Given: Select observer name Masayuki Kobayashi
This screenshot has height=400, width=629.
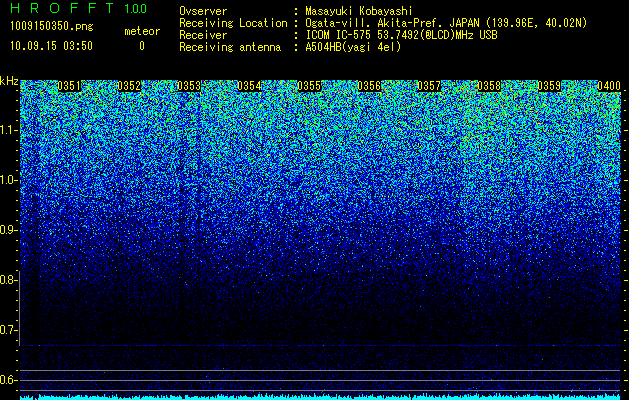Looking at the screenshot, I should (x=359, y=11).
